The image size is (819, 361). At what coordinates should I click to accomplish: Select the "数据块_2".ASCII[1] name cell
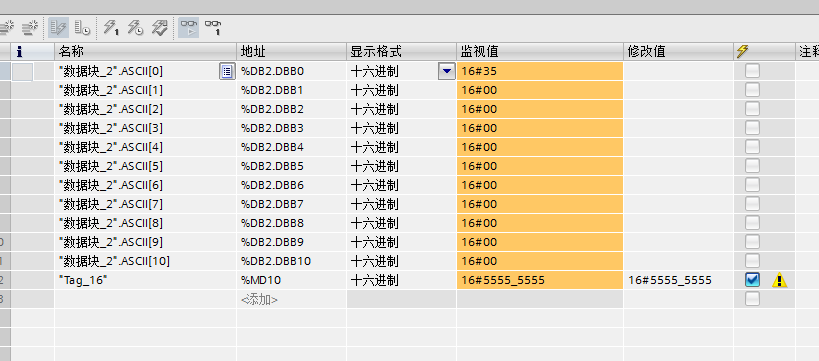tap(145, 90)
